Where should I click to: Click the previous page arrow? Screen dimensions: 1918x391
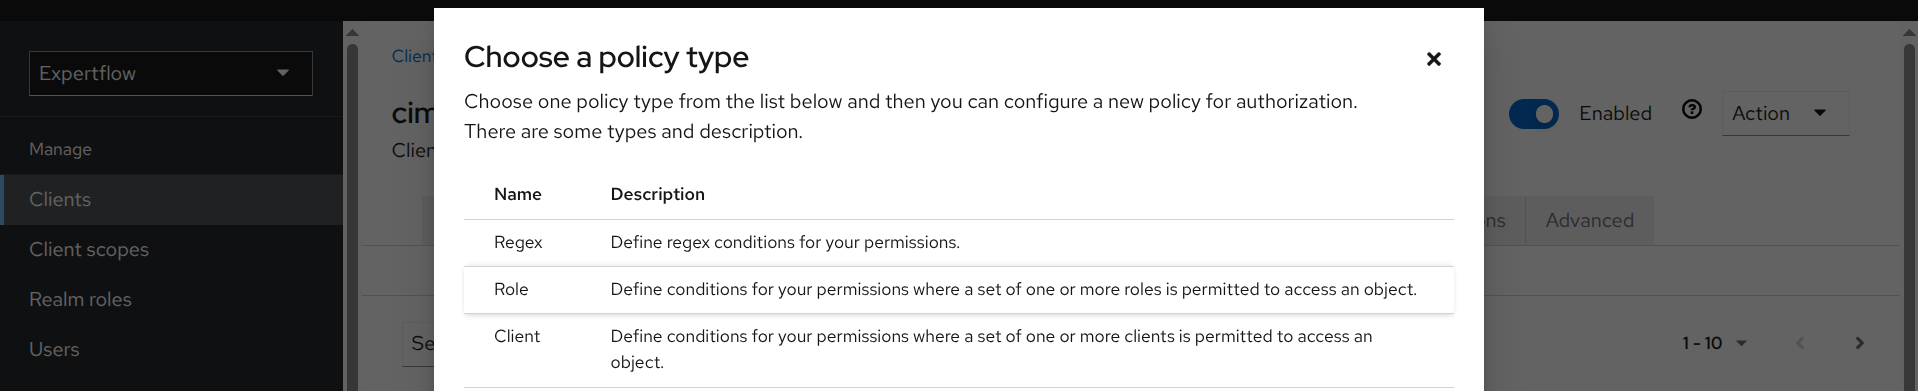[x=1800, y=343]
